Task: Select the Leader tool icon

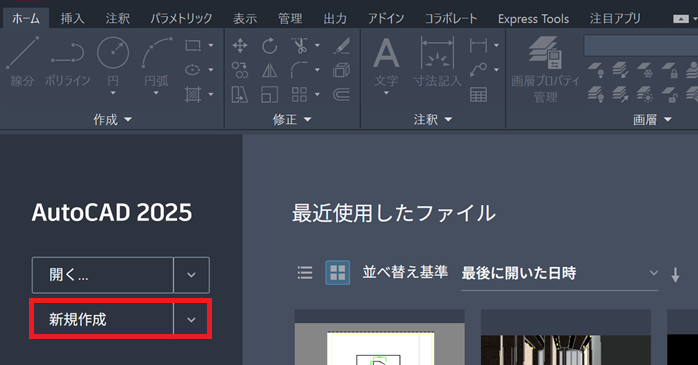Action: (x=479, y=70)
